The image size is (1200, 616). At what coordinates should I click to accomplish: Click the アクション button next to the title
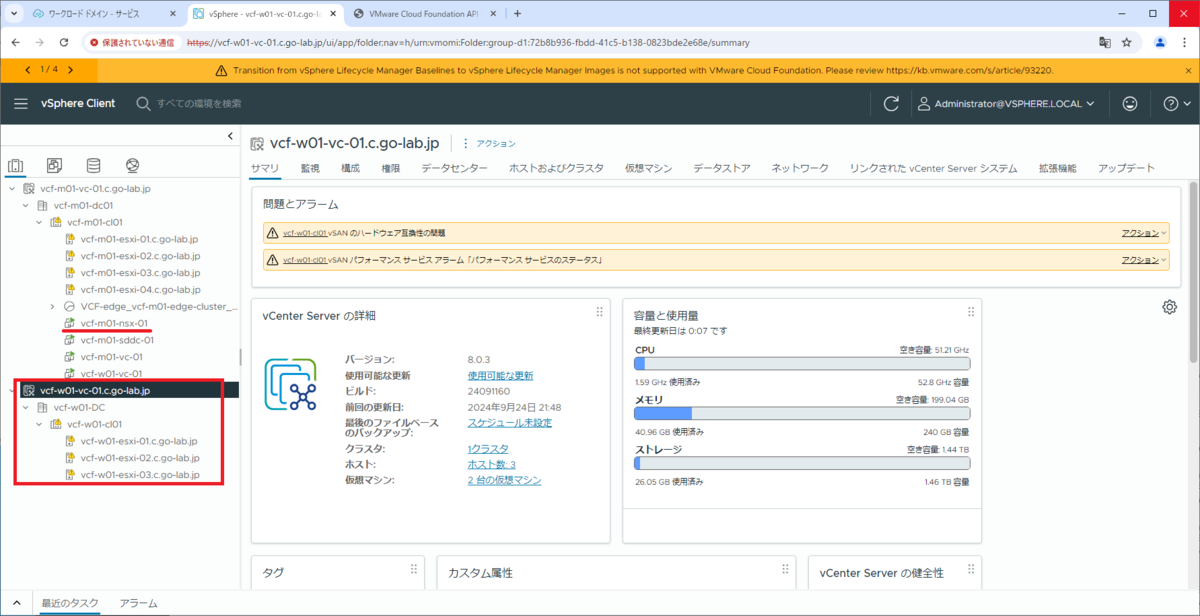[x=496, y=144]
